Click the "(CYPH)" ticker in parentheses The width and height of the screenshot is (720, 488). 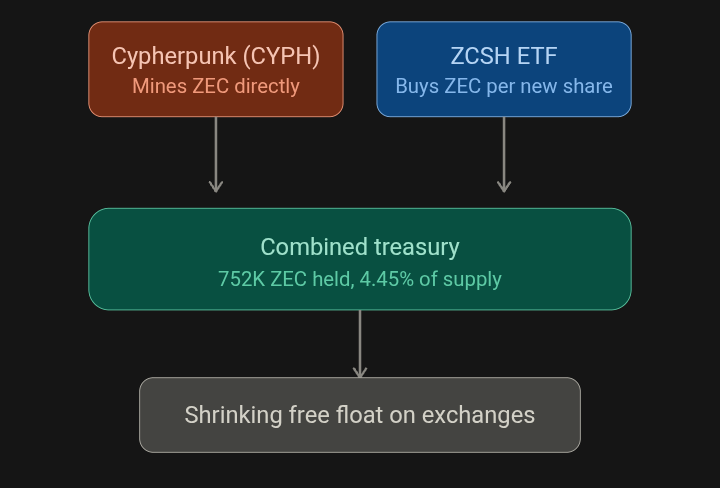[281, 56]
